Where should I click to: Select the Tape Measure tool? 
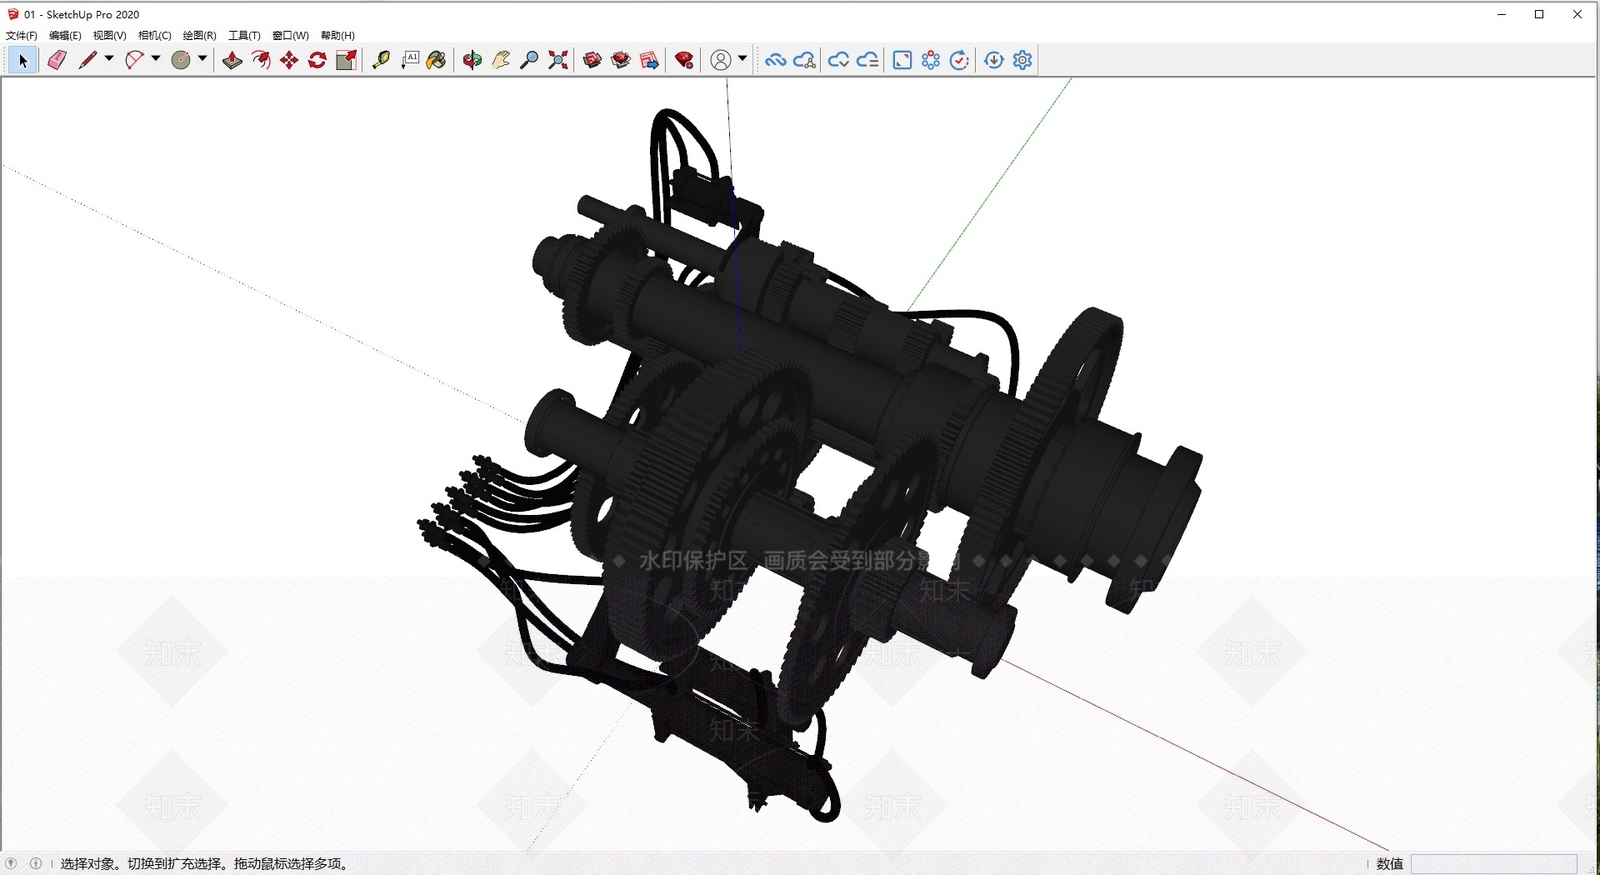coord(381,60)
